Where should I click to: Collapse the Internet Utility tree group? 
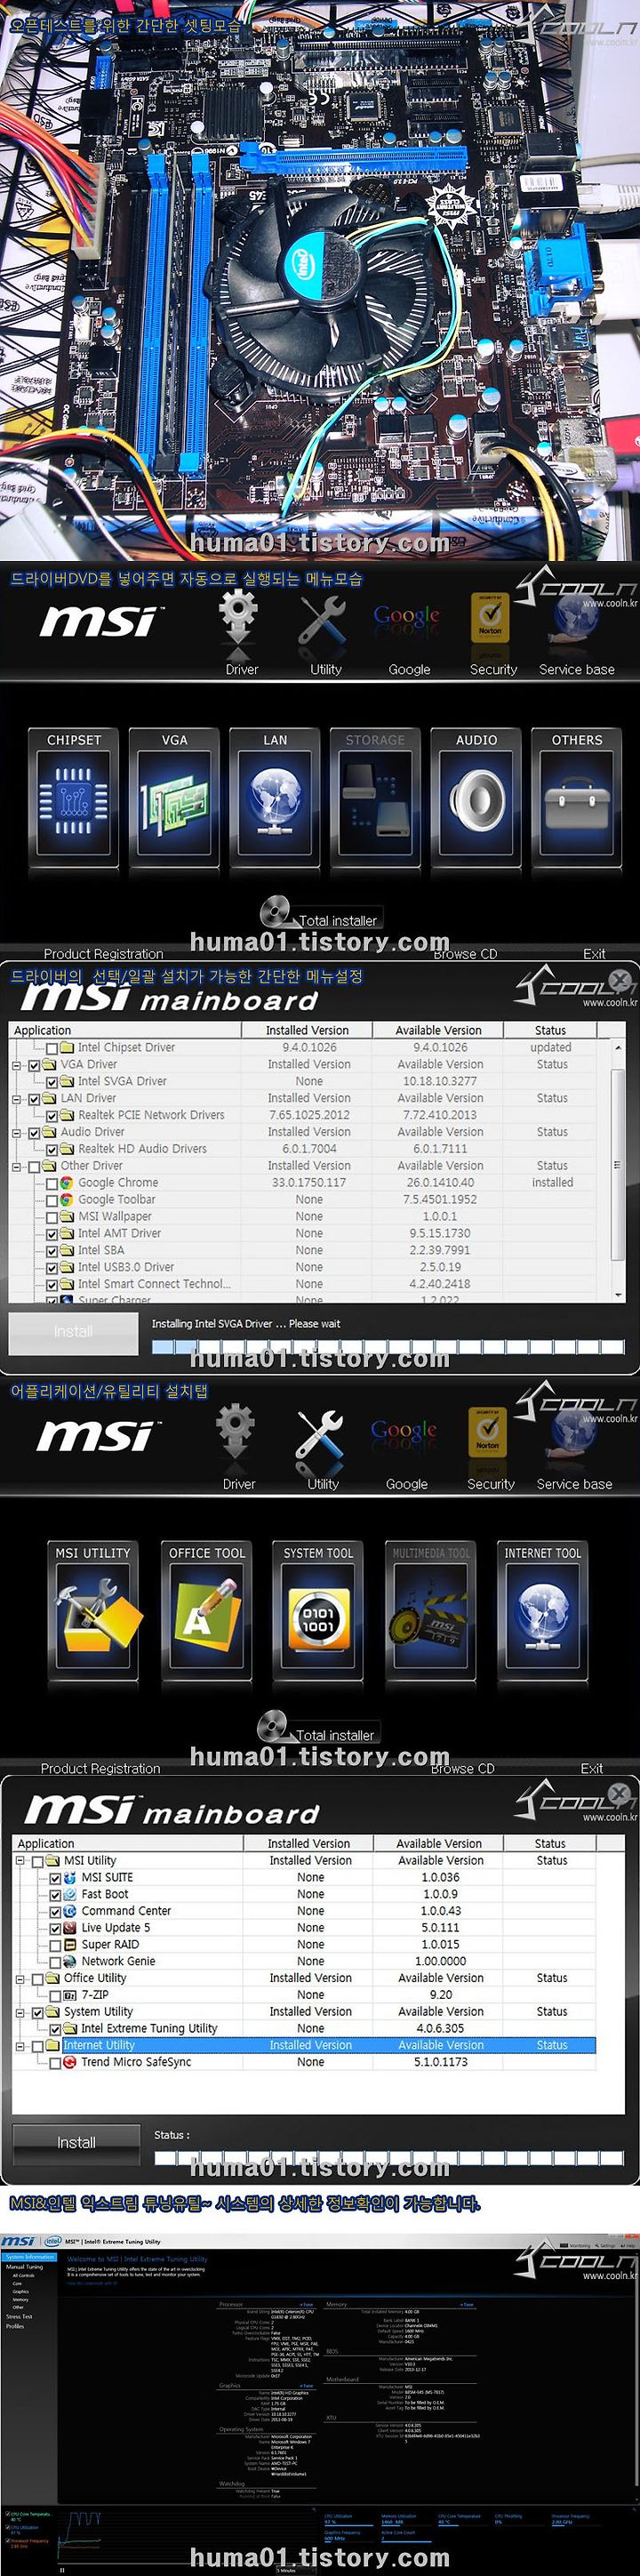[21, 2046]
